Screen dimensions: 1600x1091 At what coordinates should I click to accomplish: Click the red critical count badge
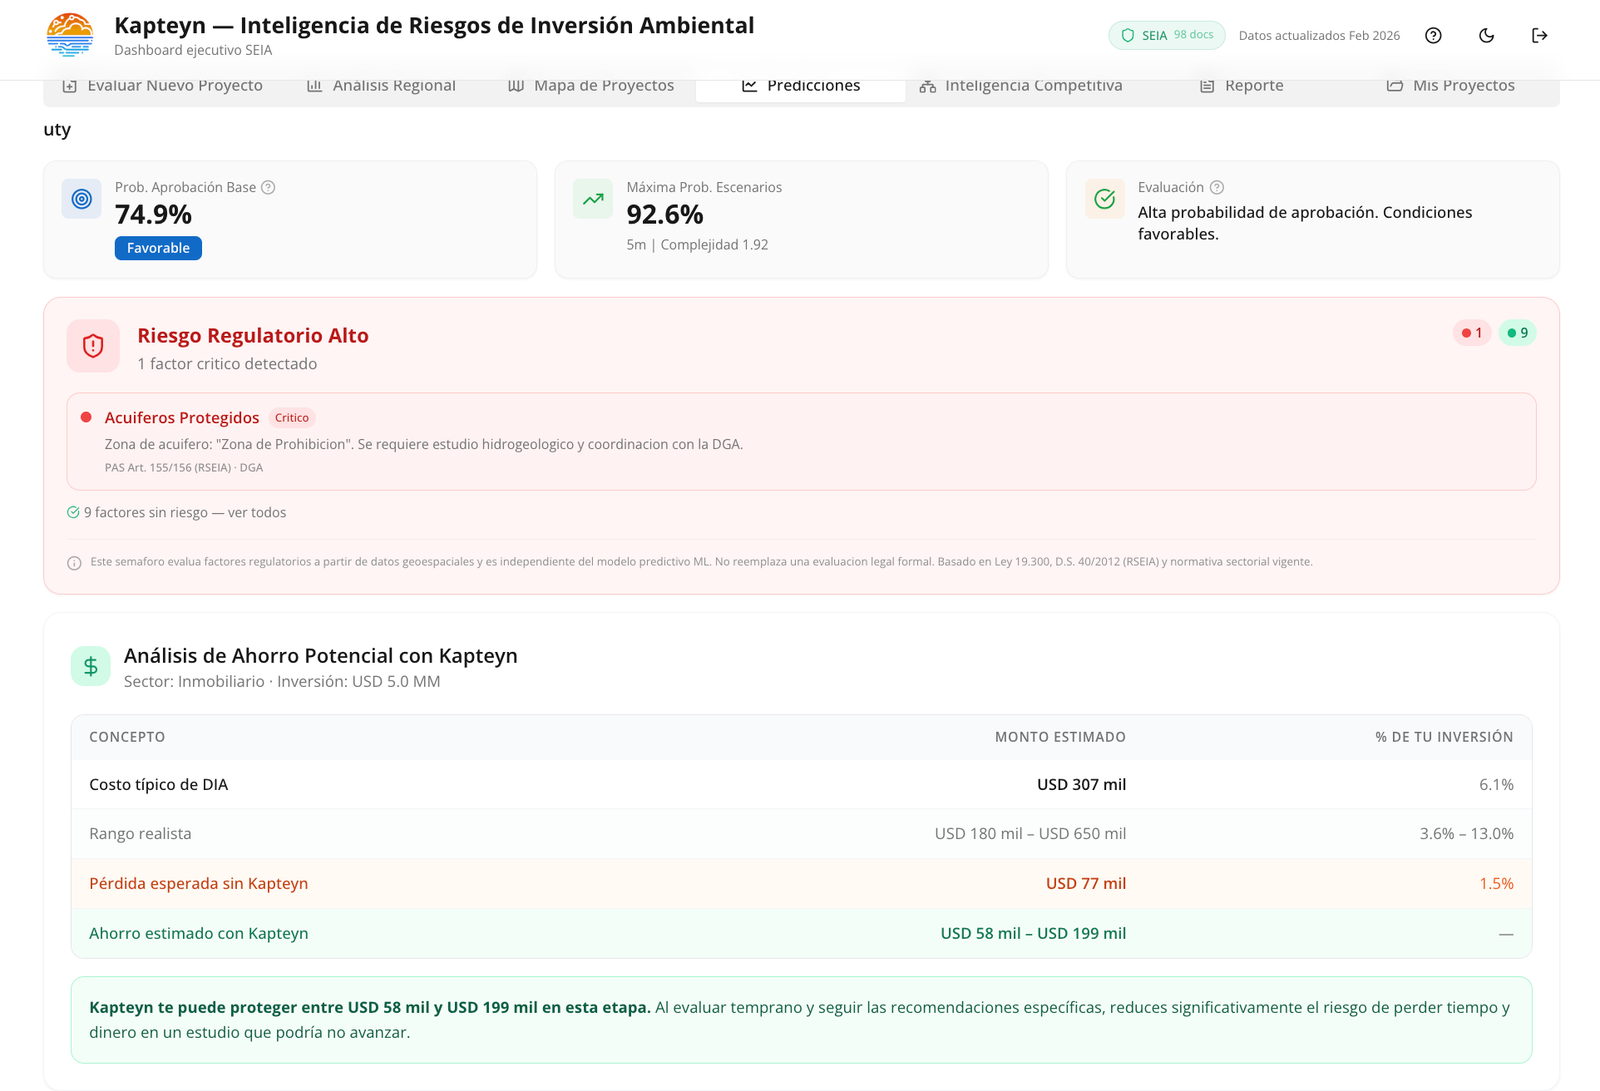(x=1472, y=333)
